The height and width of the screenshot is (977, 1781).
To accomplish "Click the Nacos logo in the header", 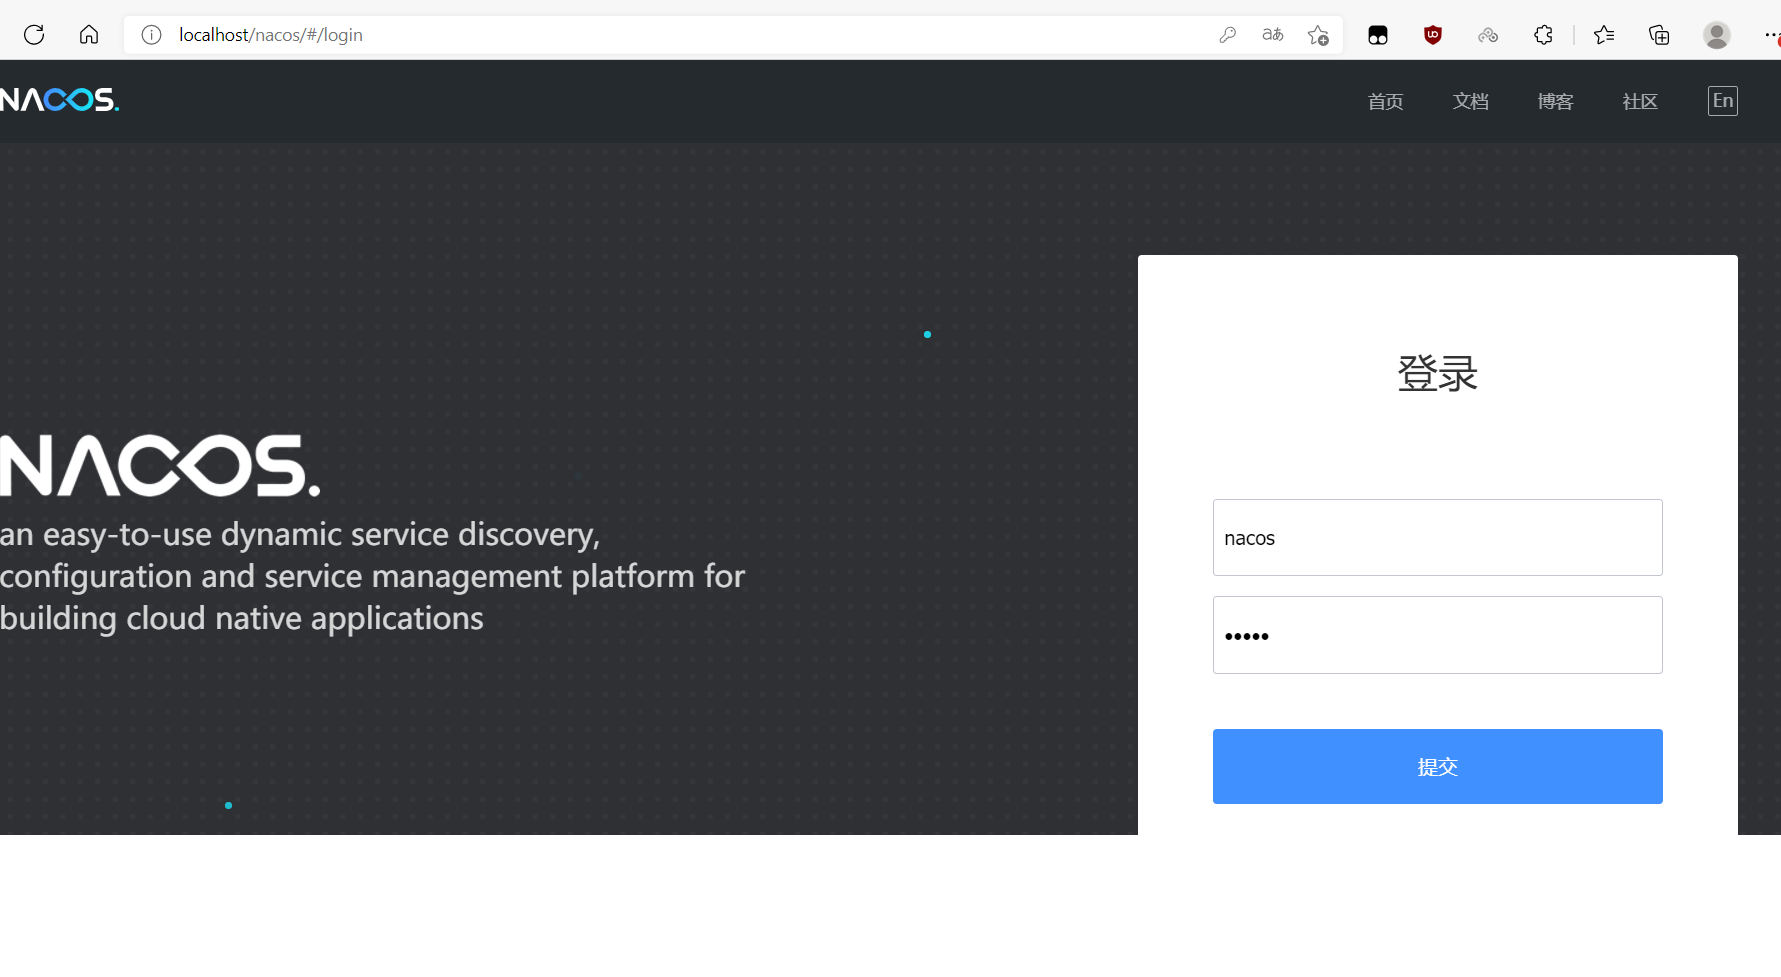I will 60,100.
